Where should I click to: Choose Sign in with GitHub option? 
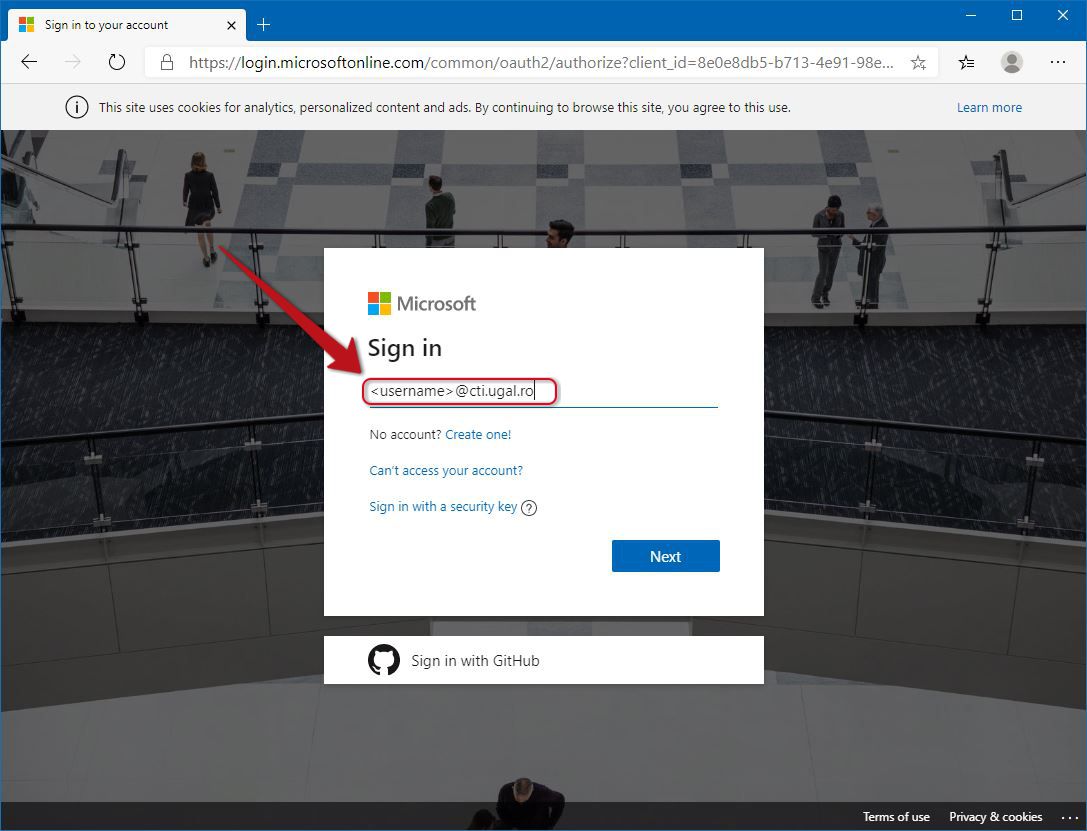(x=544, y=660)
